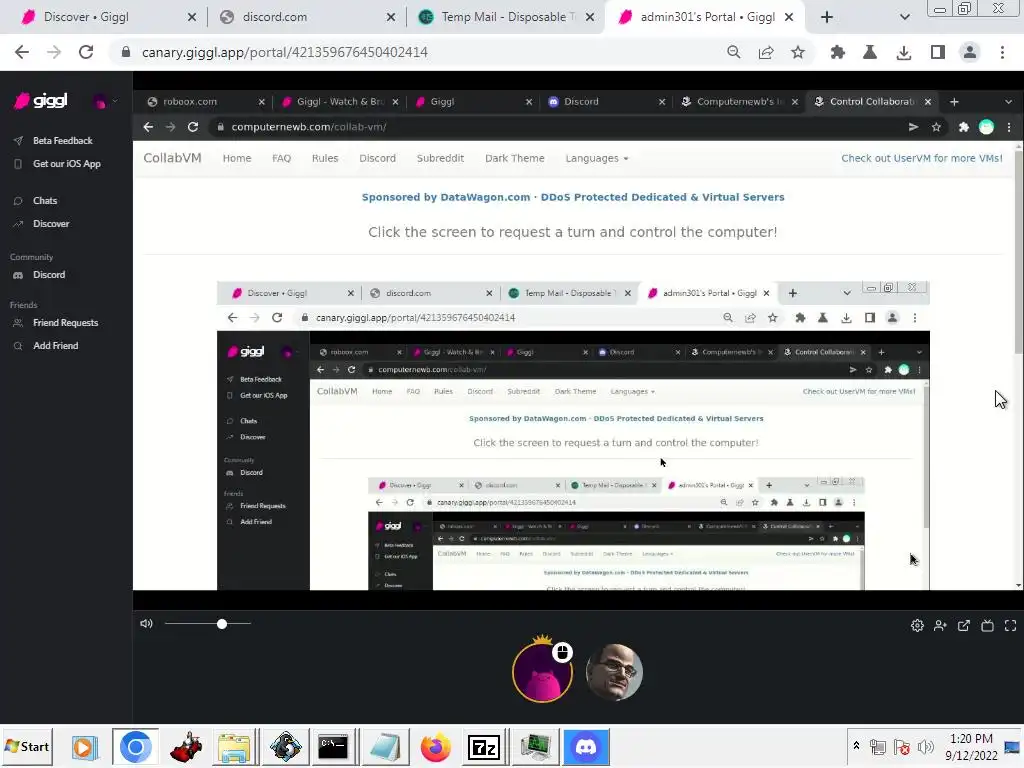Open Beta Feedback in Giggl sidebar
1024x768 pixels.
tap(63, 140)
